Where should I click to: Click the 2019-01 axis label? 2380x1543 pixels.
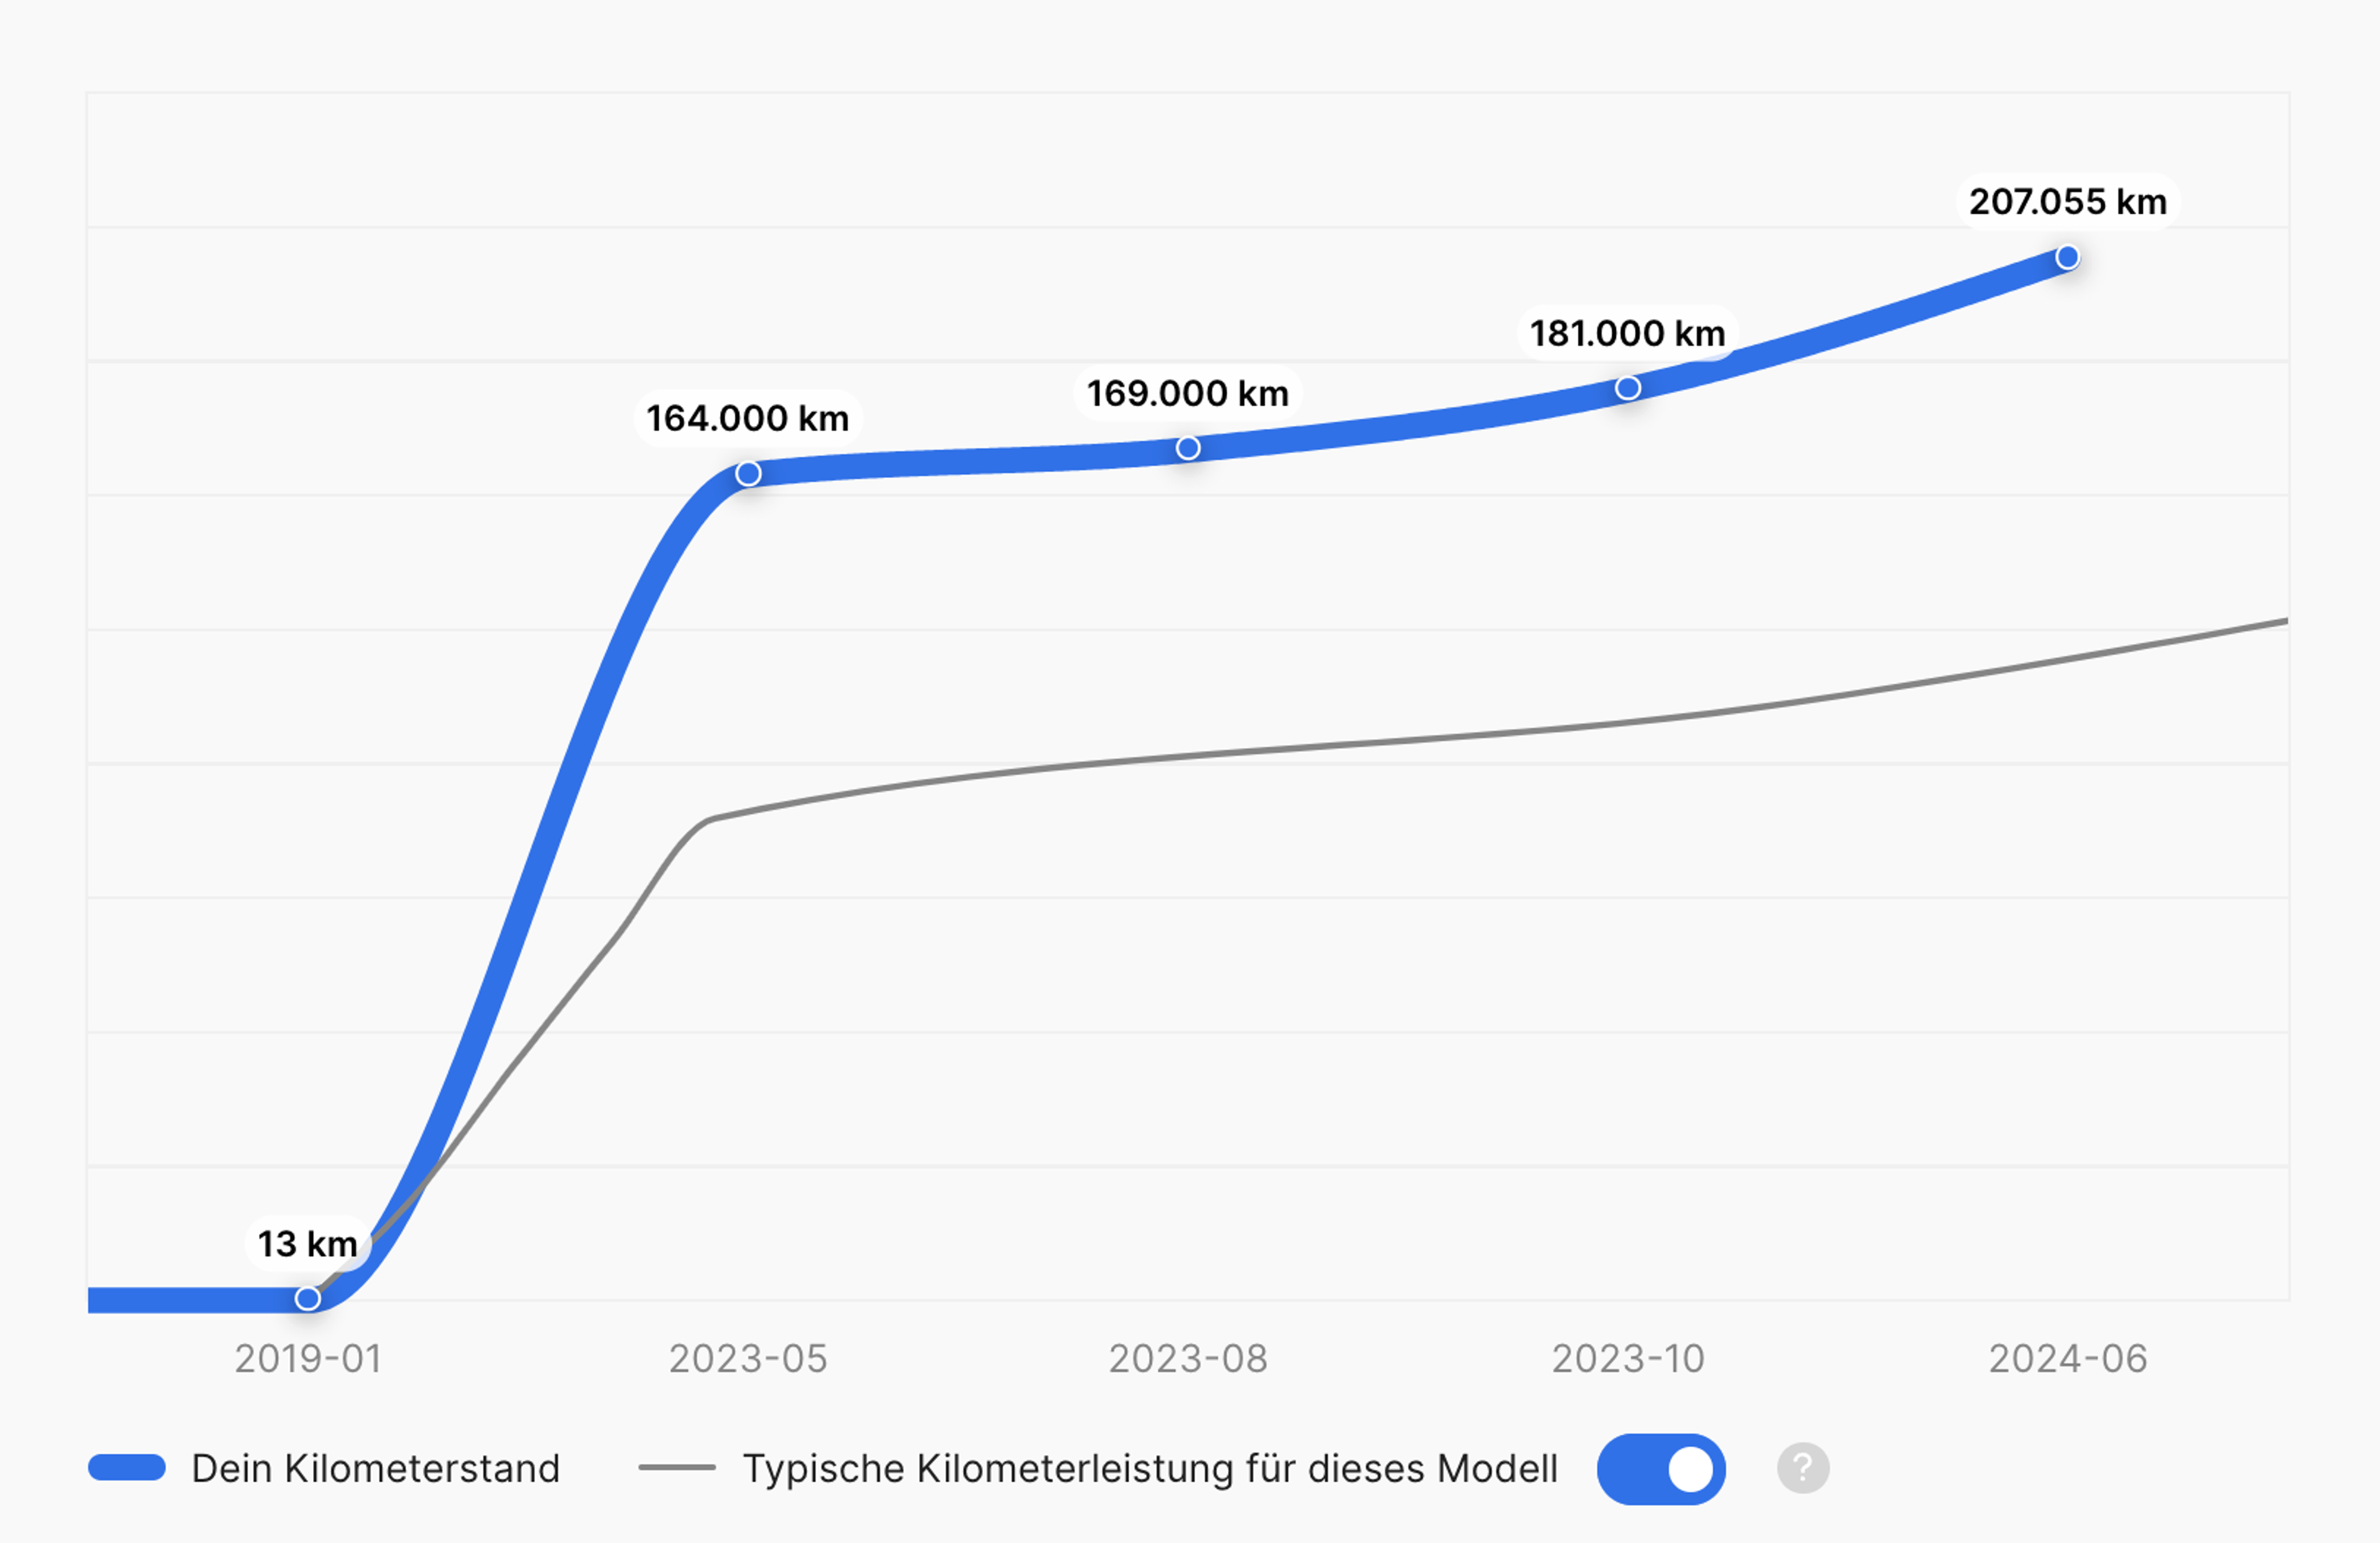click(308, 1359)
